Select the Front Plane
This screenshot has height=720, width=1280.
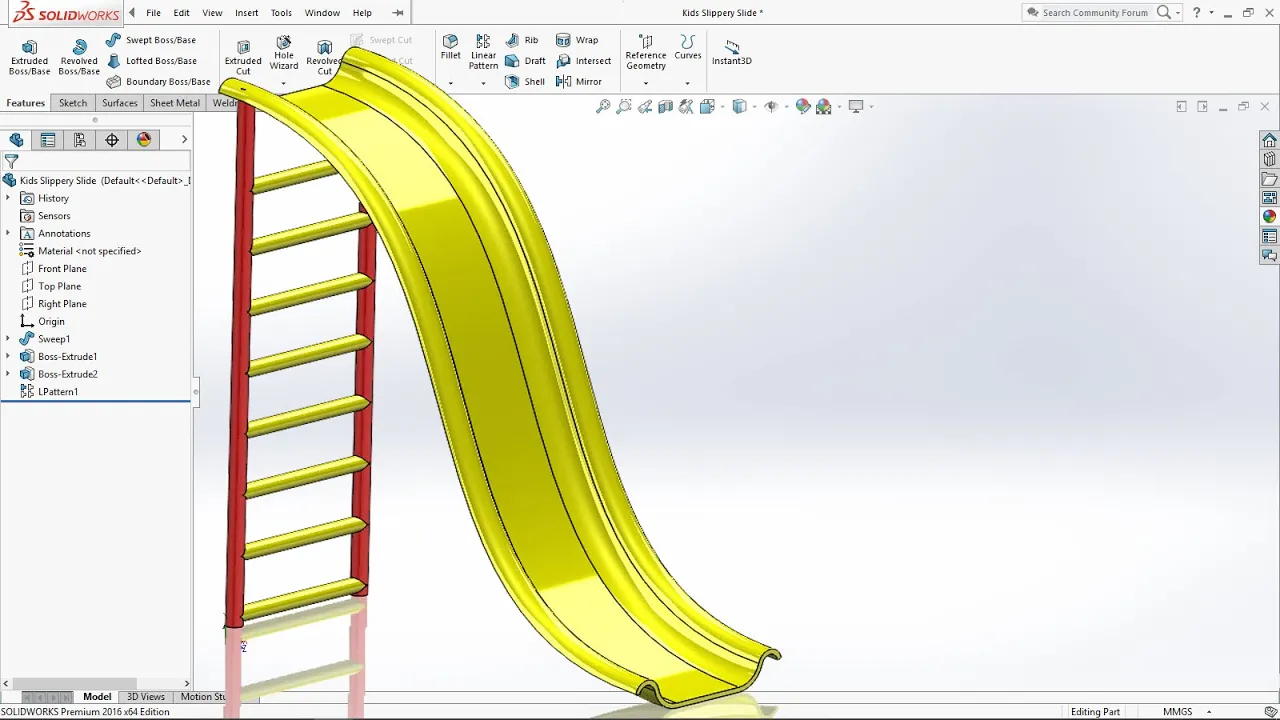click(62, 269)
